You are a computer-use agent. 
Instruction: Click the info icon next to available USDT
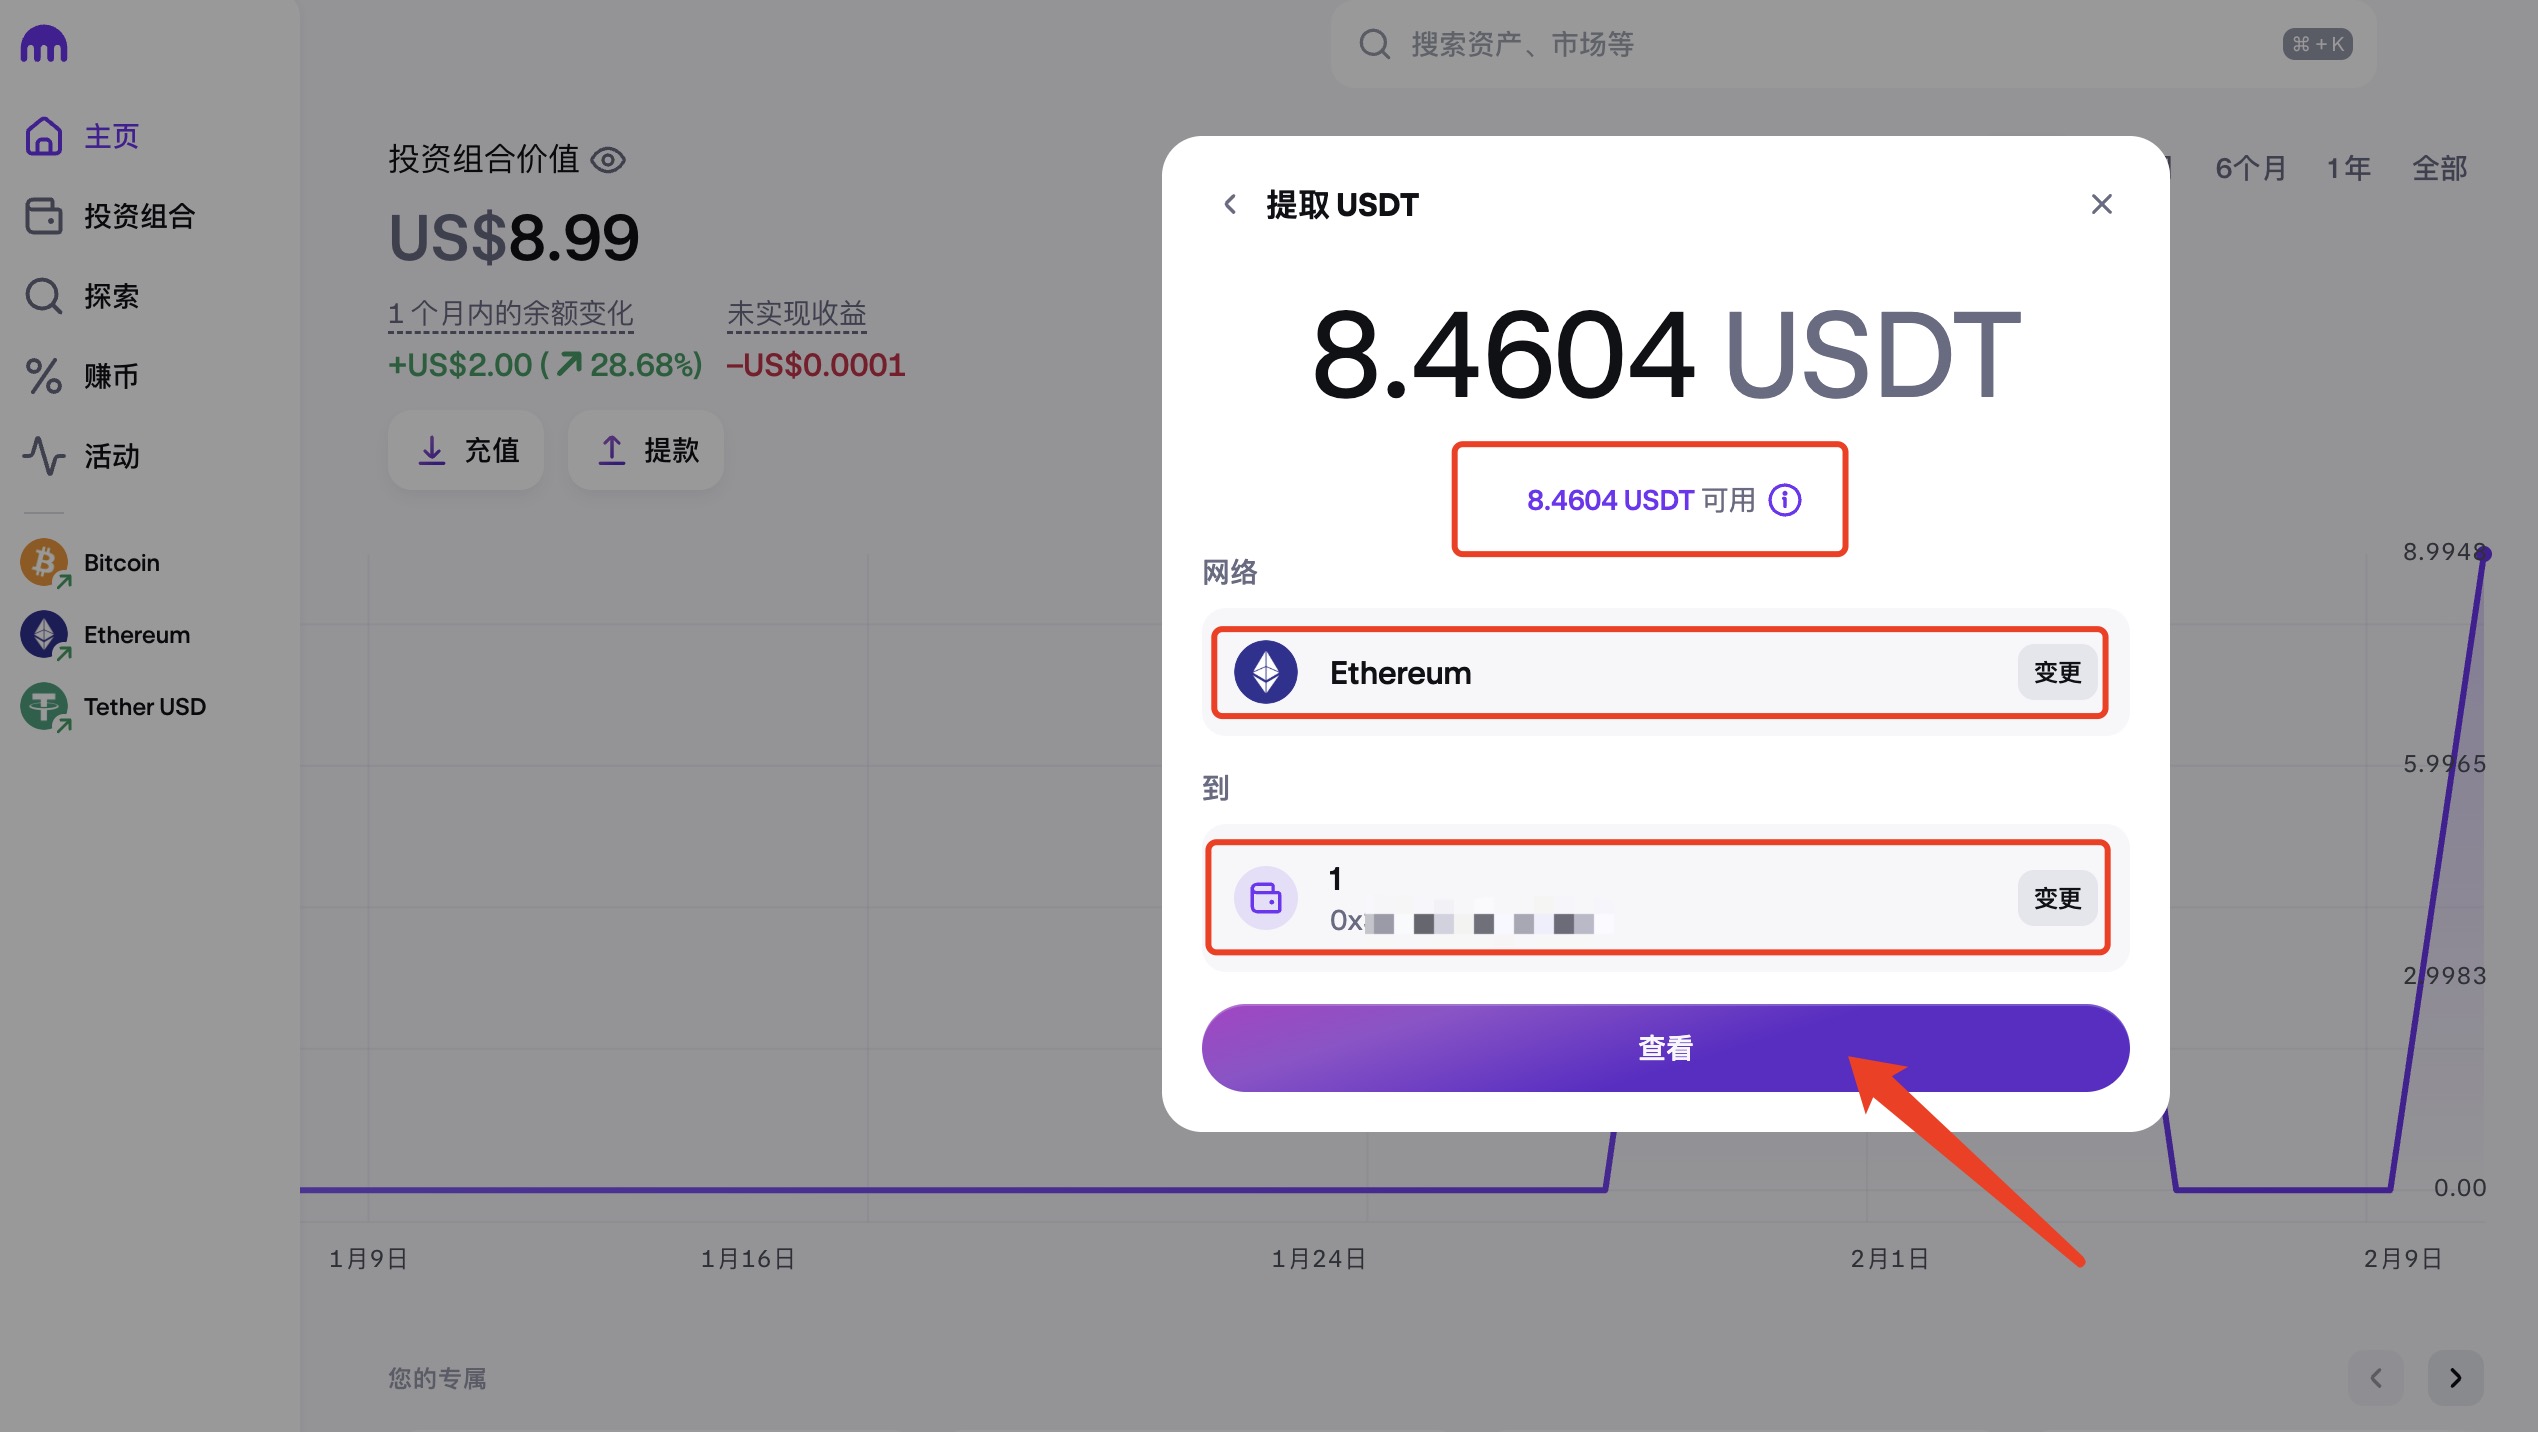1785,500
